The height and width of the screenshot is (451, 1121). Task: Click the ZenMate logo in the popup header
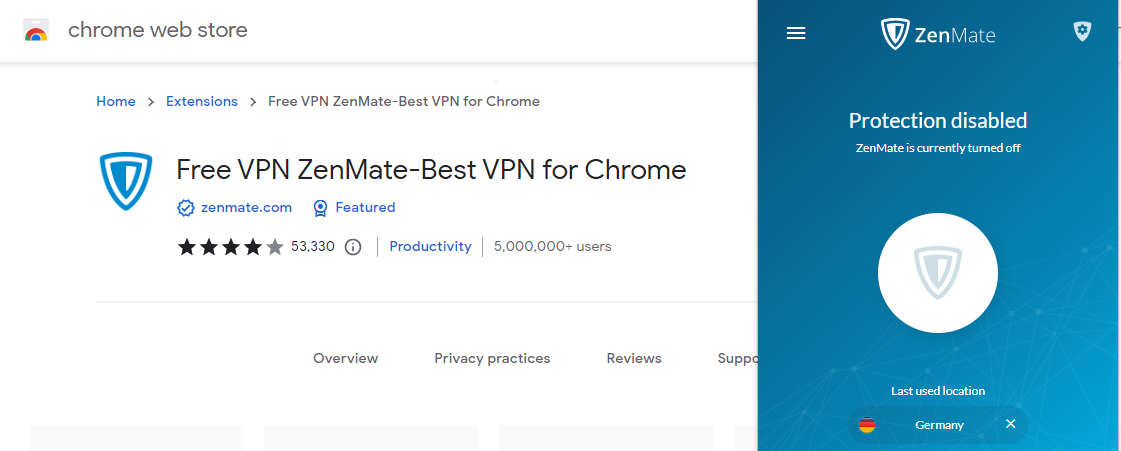938,34
